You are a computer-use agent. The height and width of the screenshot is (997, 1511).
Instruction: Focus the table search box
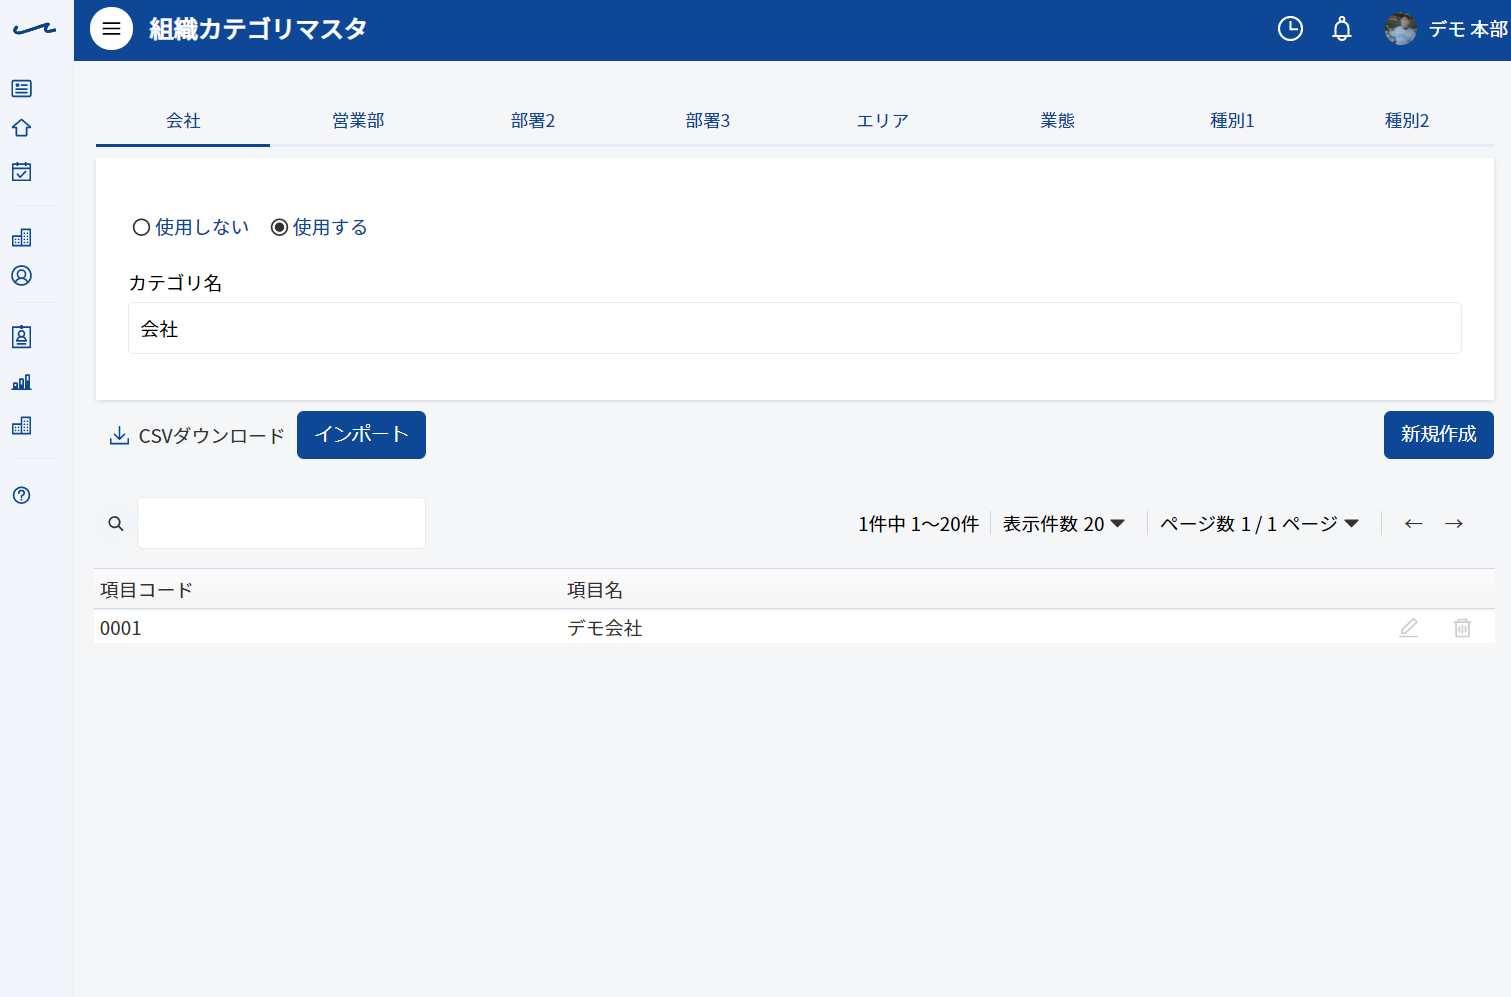tap(281, 523)
